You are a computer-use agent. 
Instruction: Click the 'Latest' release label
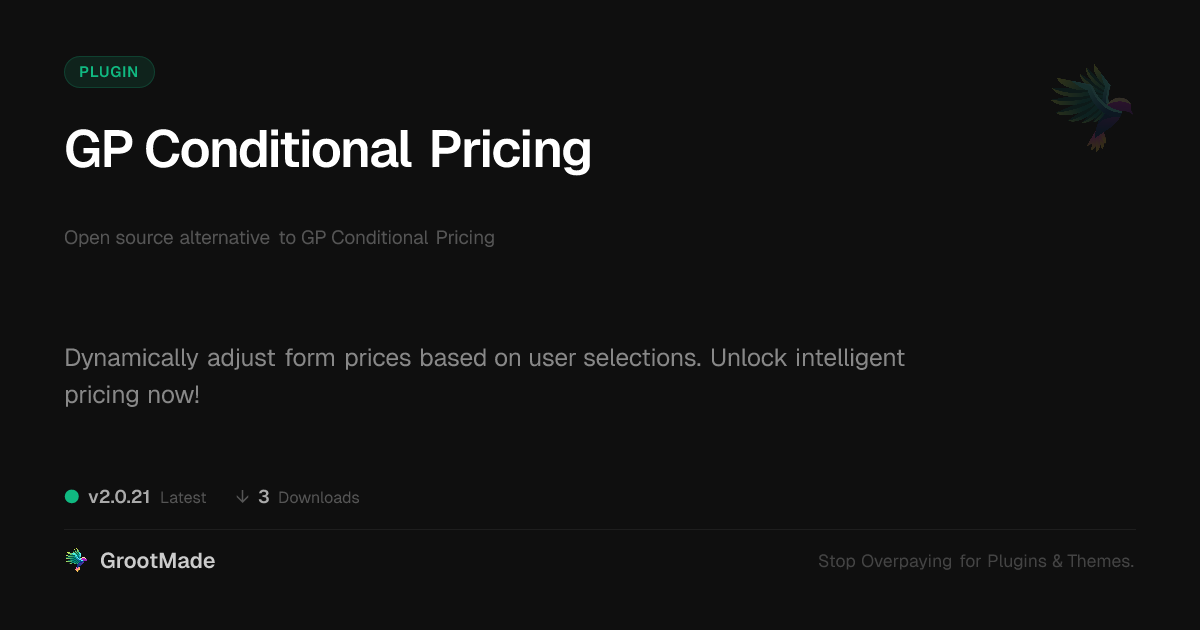coord(183,498)
